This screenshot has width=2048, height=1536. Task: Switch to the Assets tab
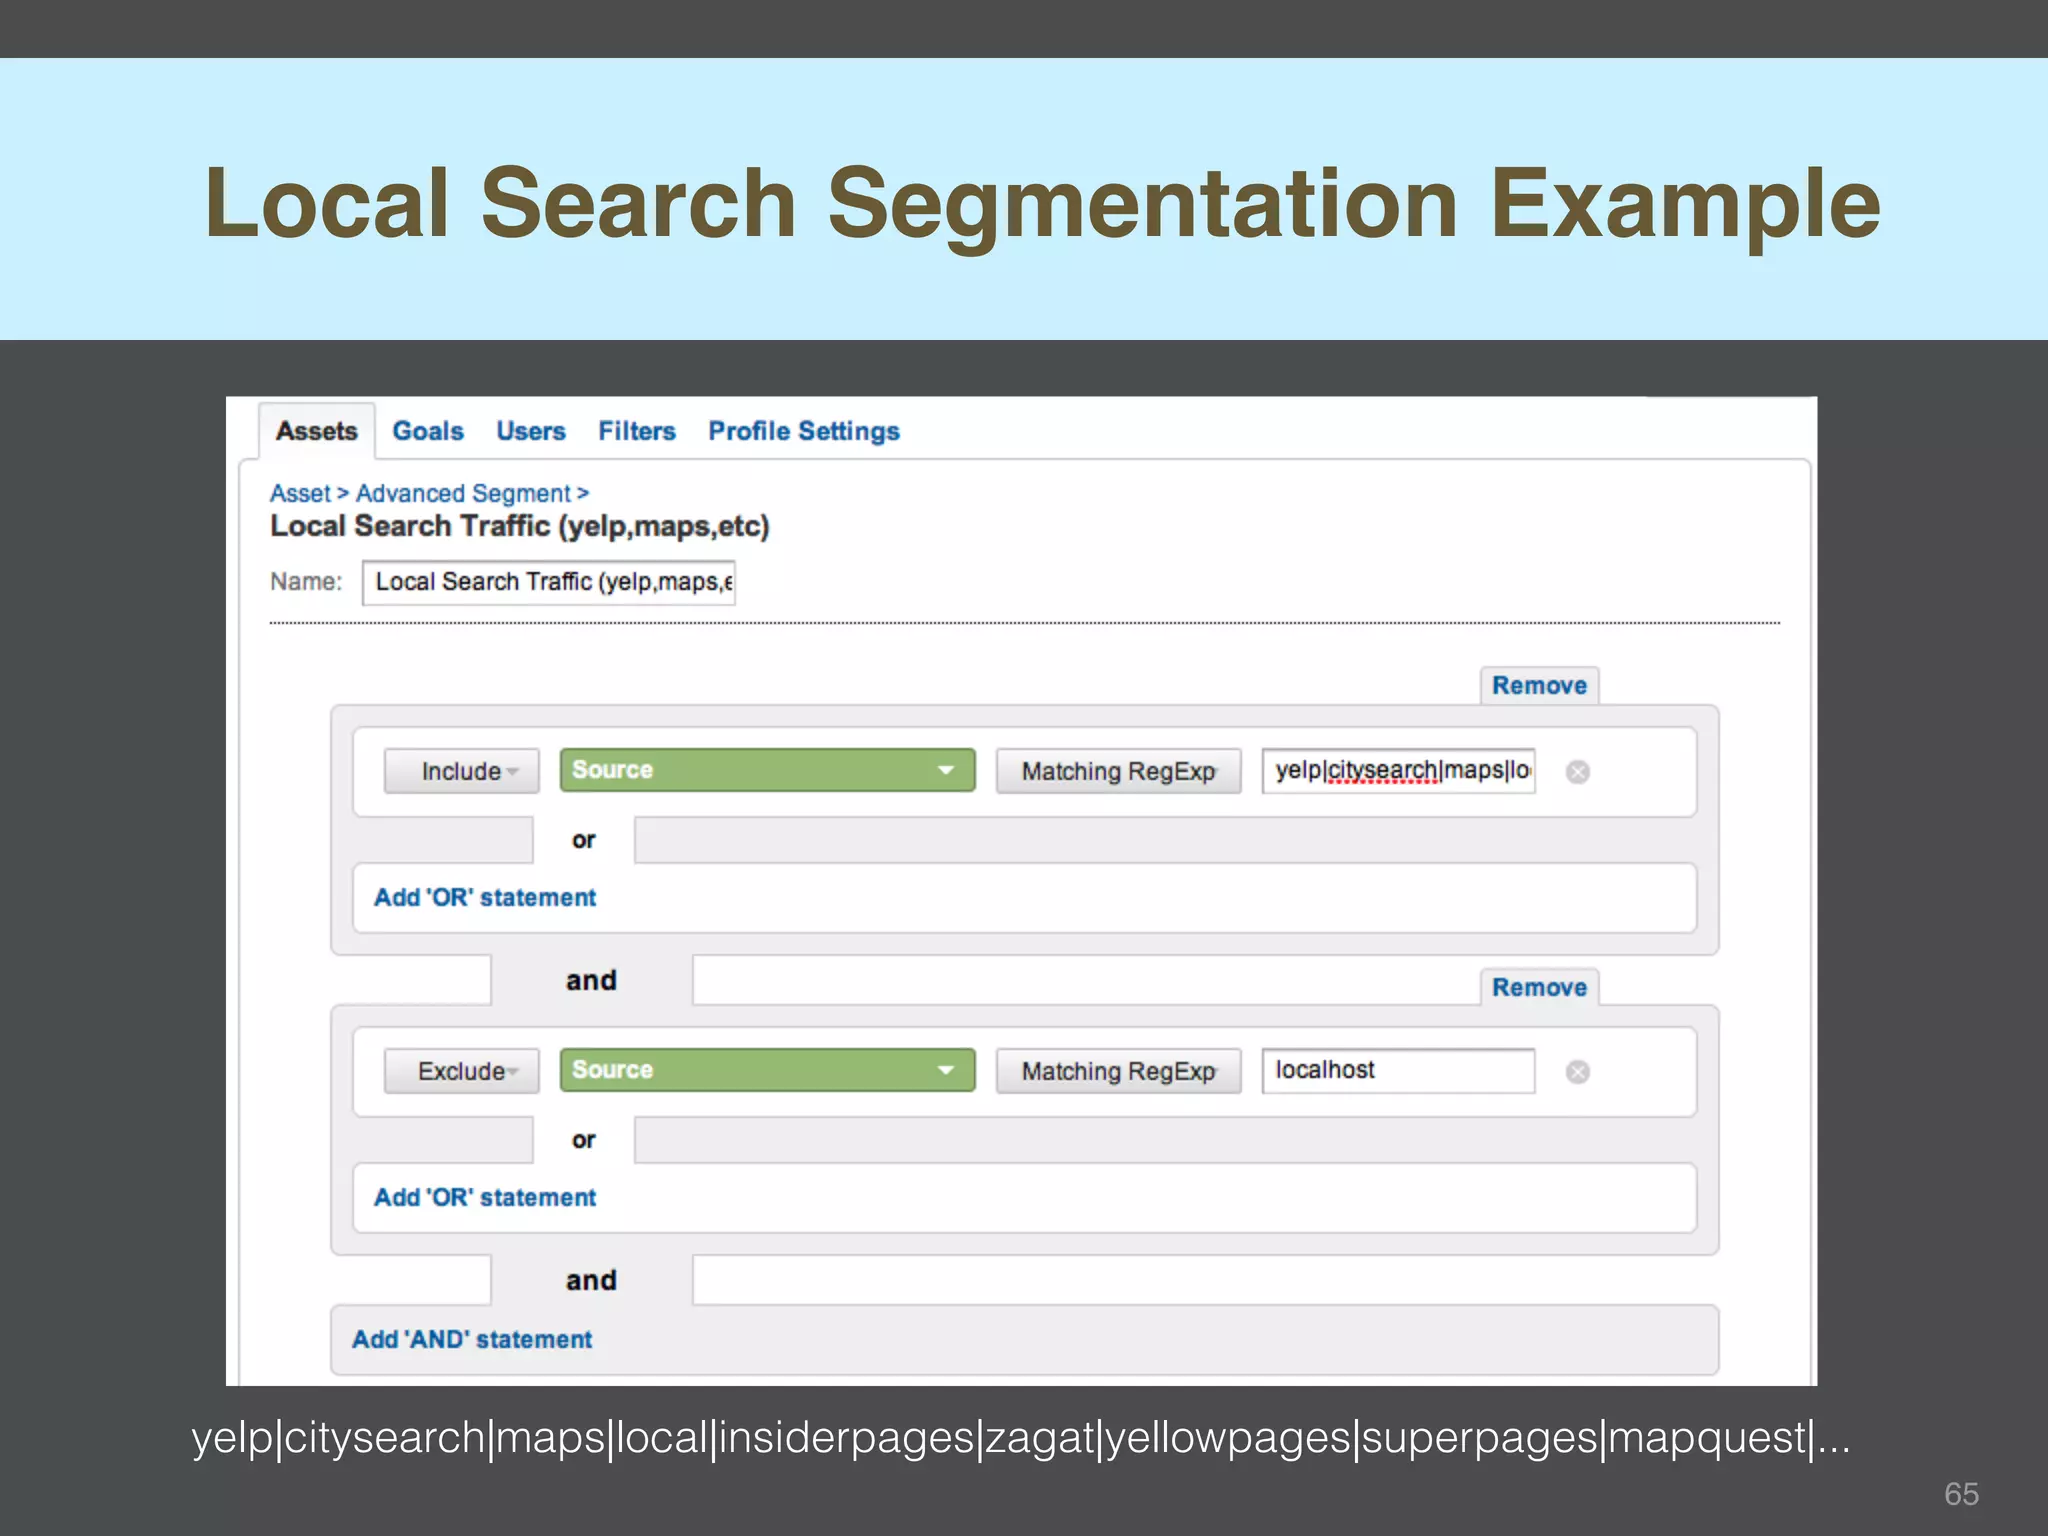pos(316,431)
